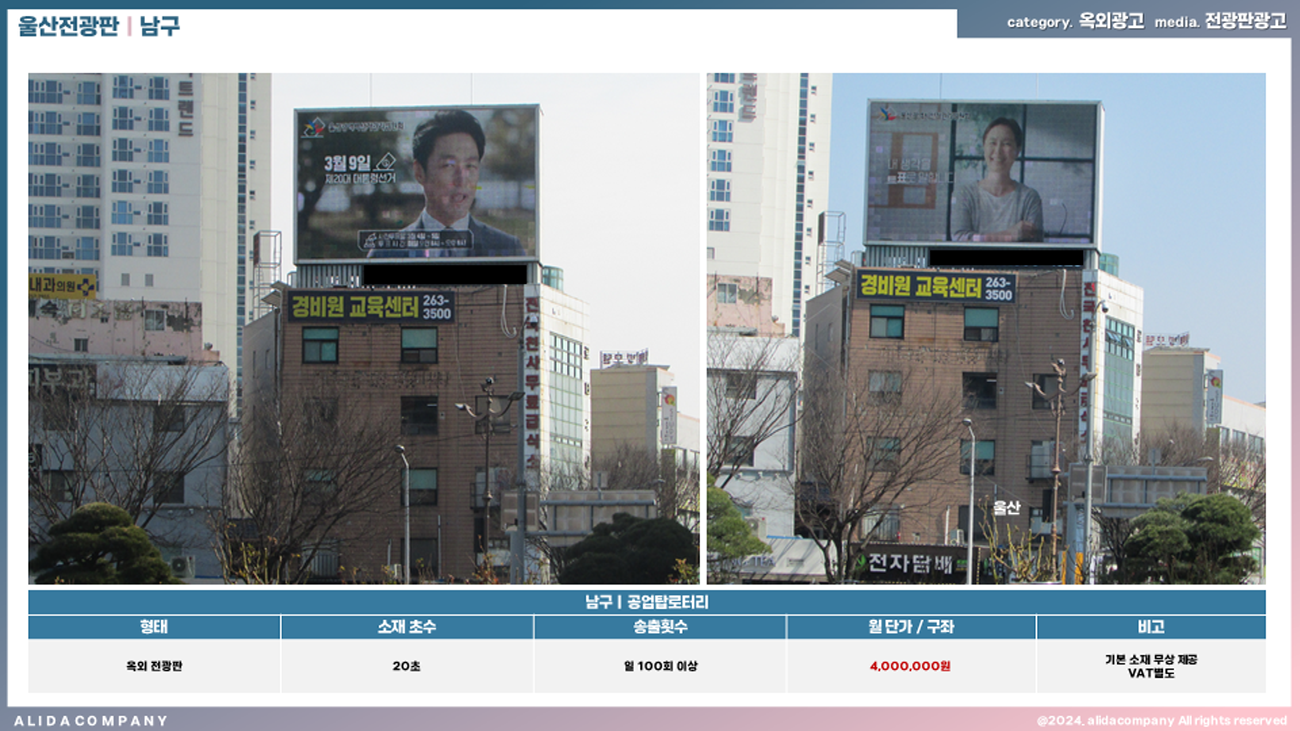Click the 울산전광판 slide title
This screenshot has height=731, width=1300.
point(68,26)
